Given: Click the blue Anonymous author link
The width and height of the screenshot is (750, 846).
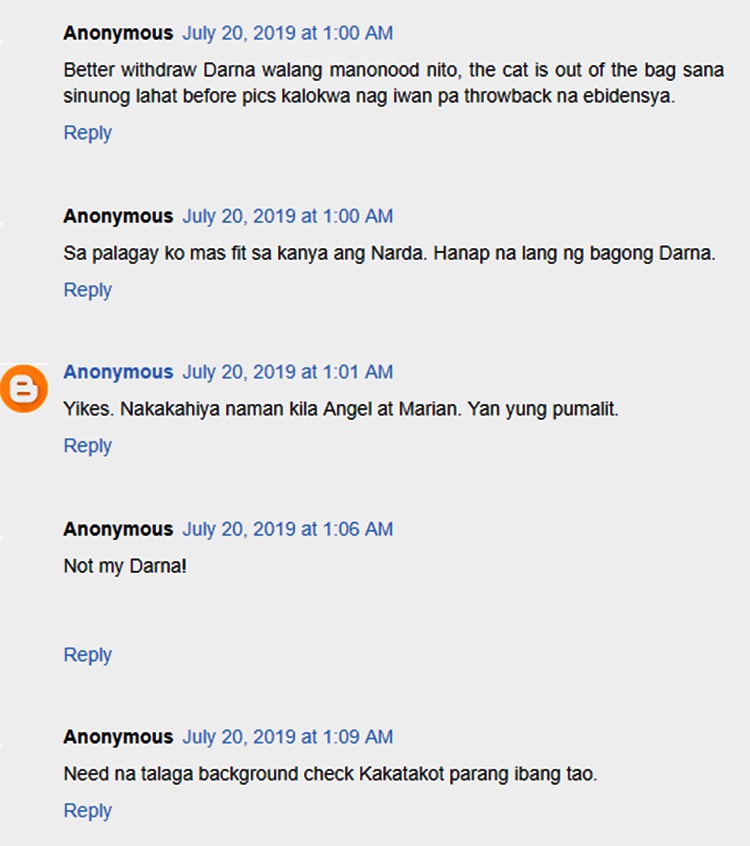Looking at the screenshot, I should pos(118,372).
